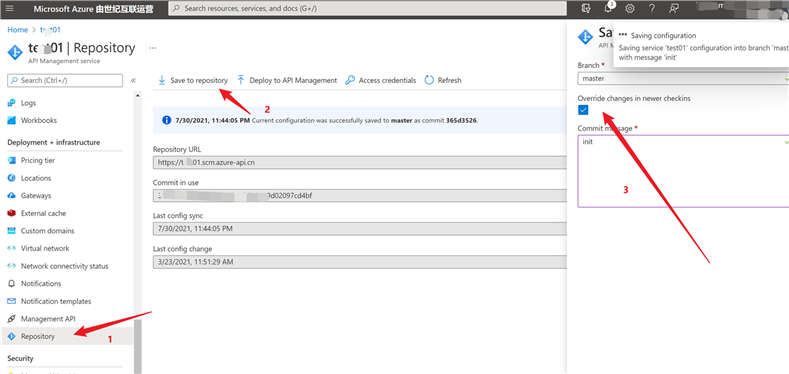Go to Home breadcrumb link
789x374 pixels.
point(18,30)
